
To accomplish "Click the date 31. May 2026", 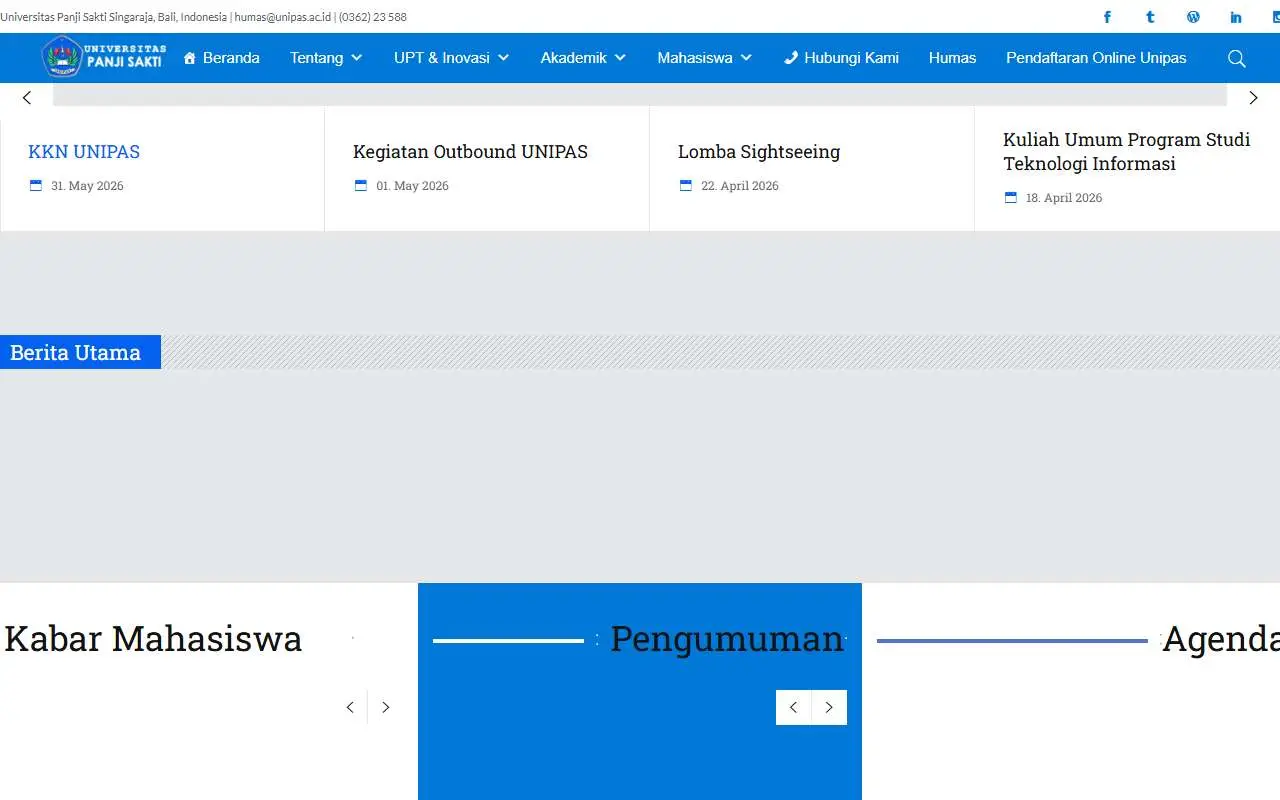I will click(87, 186).
